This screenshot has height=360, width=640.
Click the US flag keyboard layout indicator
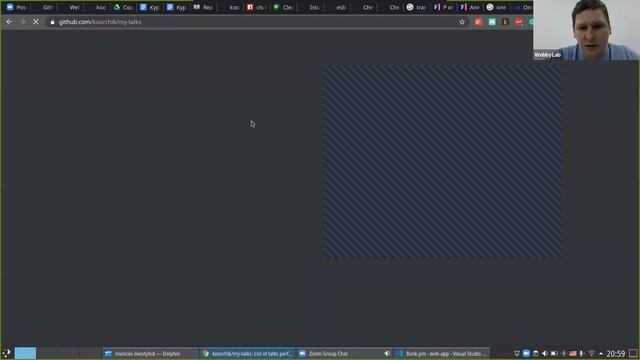pos(573,353)
